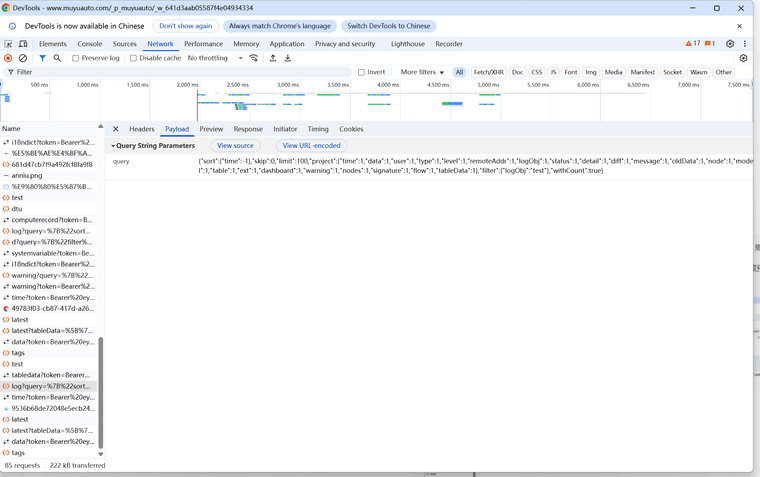Open DevTools settings gear
This screenshot has width=760, height=477.
730,44
